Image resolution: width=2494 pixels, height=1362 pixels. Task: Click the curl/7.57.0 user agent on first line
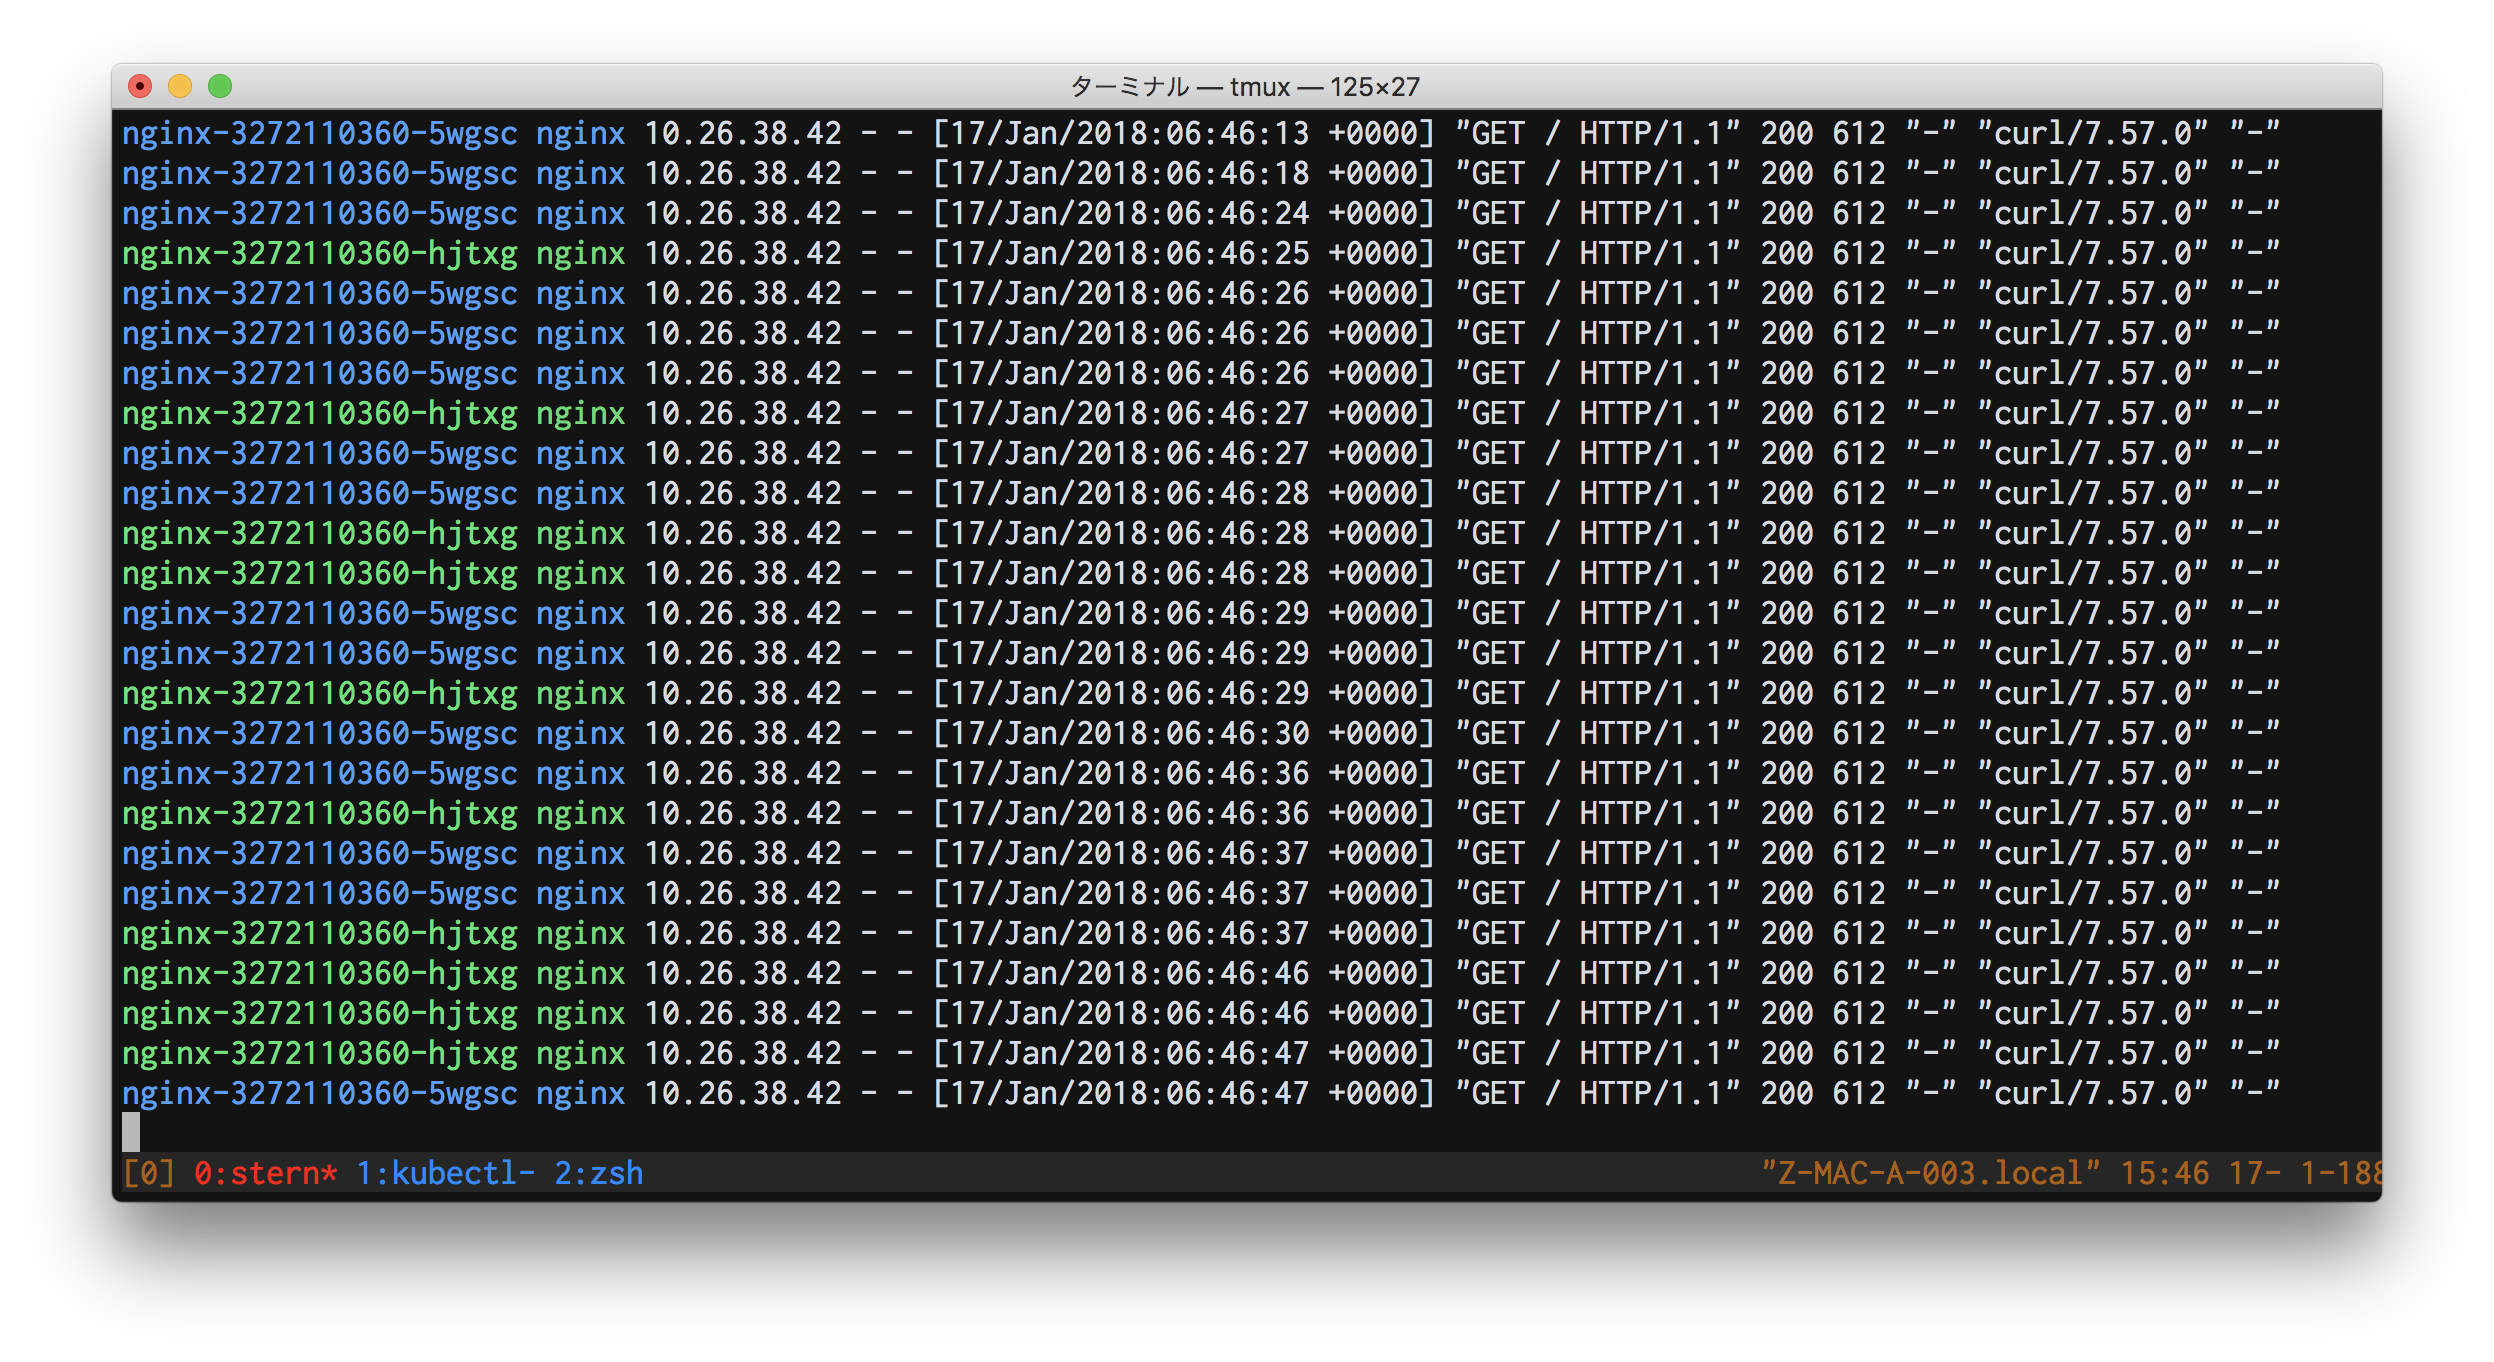[x=2092, y=133]
